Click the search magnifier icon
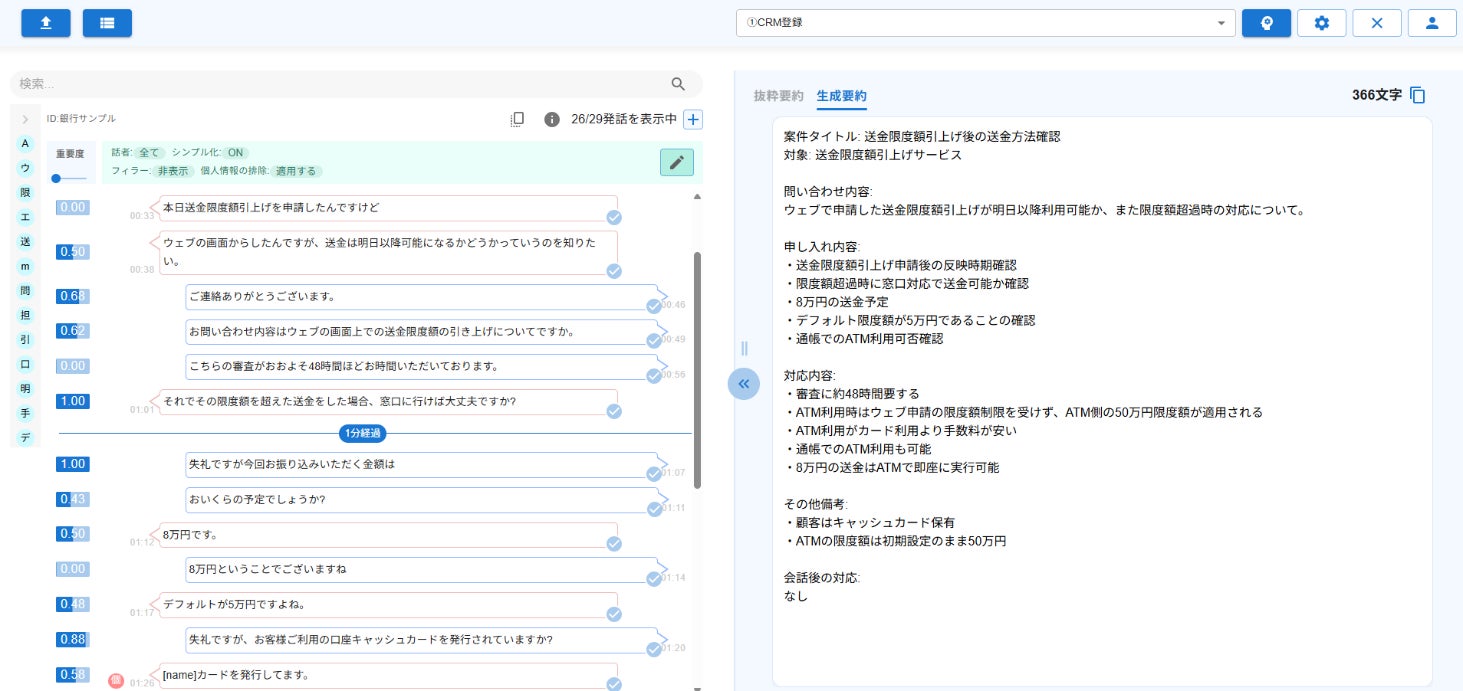Viewport: 1463px width, 691px height. click(679, 84)
